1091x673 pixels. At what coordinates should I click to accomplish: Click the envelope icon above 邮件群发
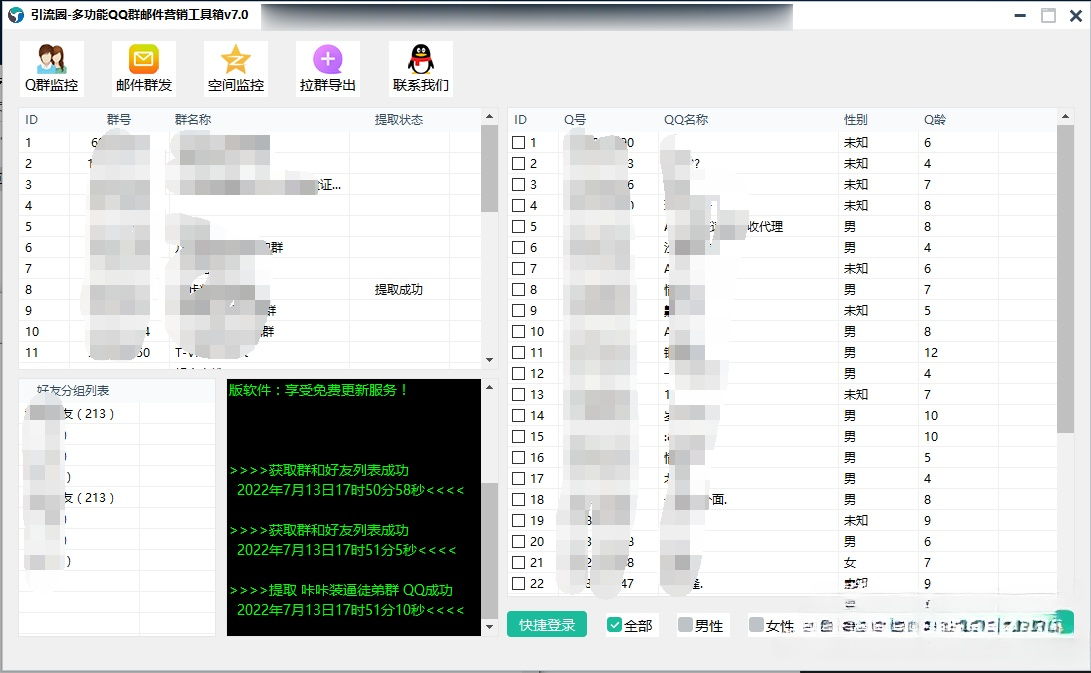coord(142,58)
